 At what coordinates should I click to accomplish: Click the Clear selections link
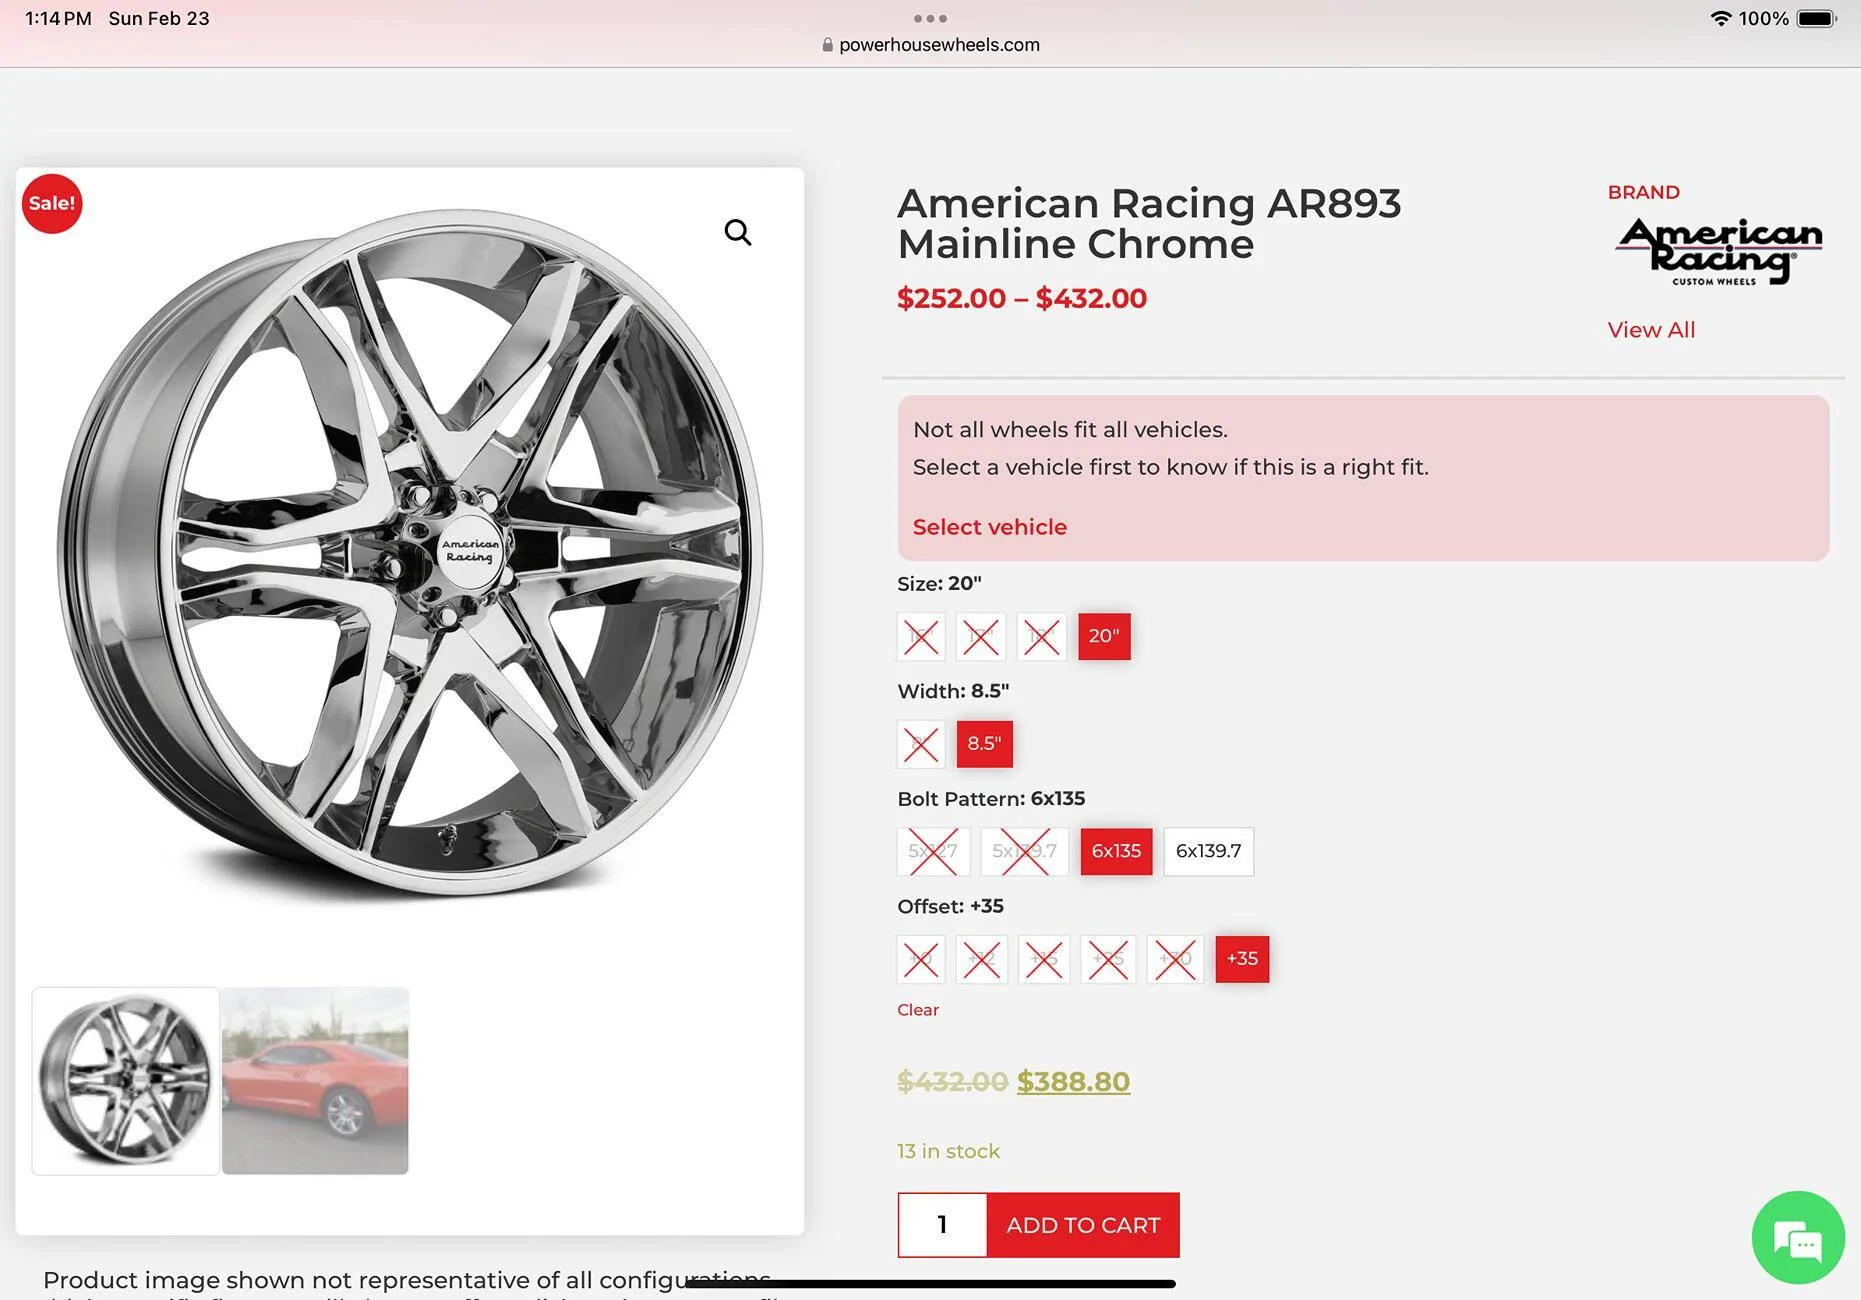coord(918,1010)
